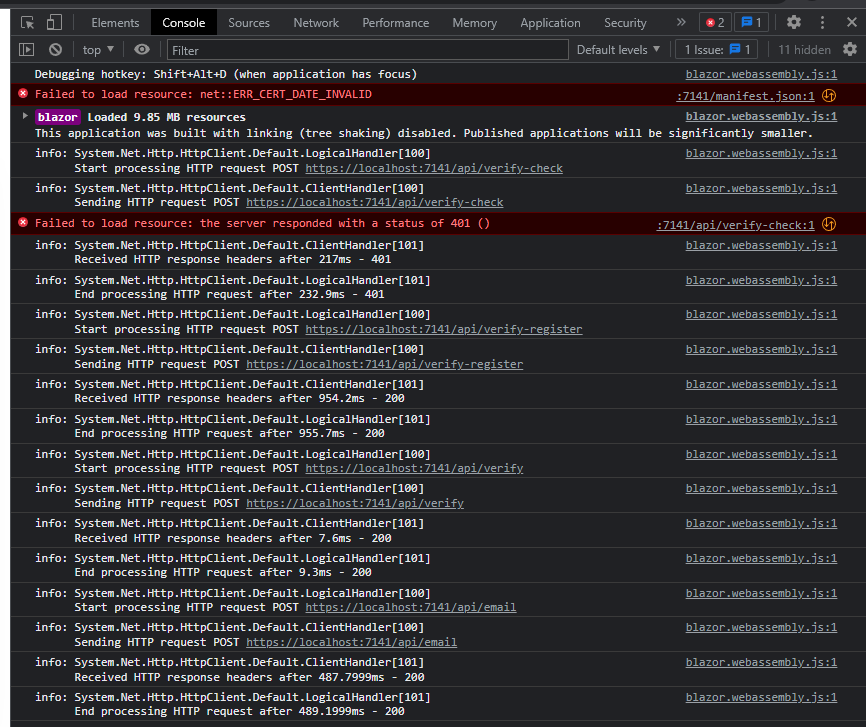Follow the Sending request verify-check URL
Image resolution: width=866 pixels, height=727 pixels.
(374, 202)
